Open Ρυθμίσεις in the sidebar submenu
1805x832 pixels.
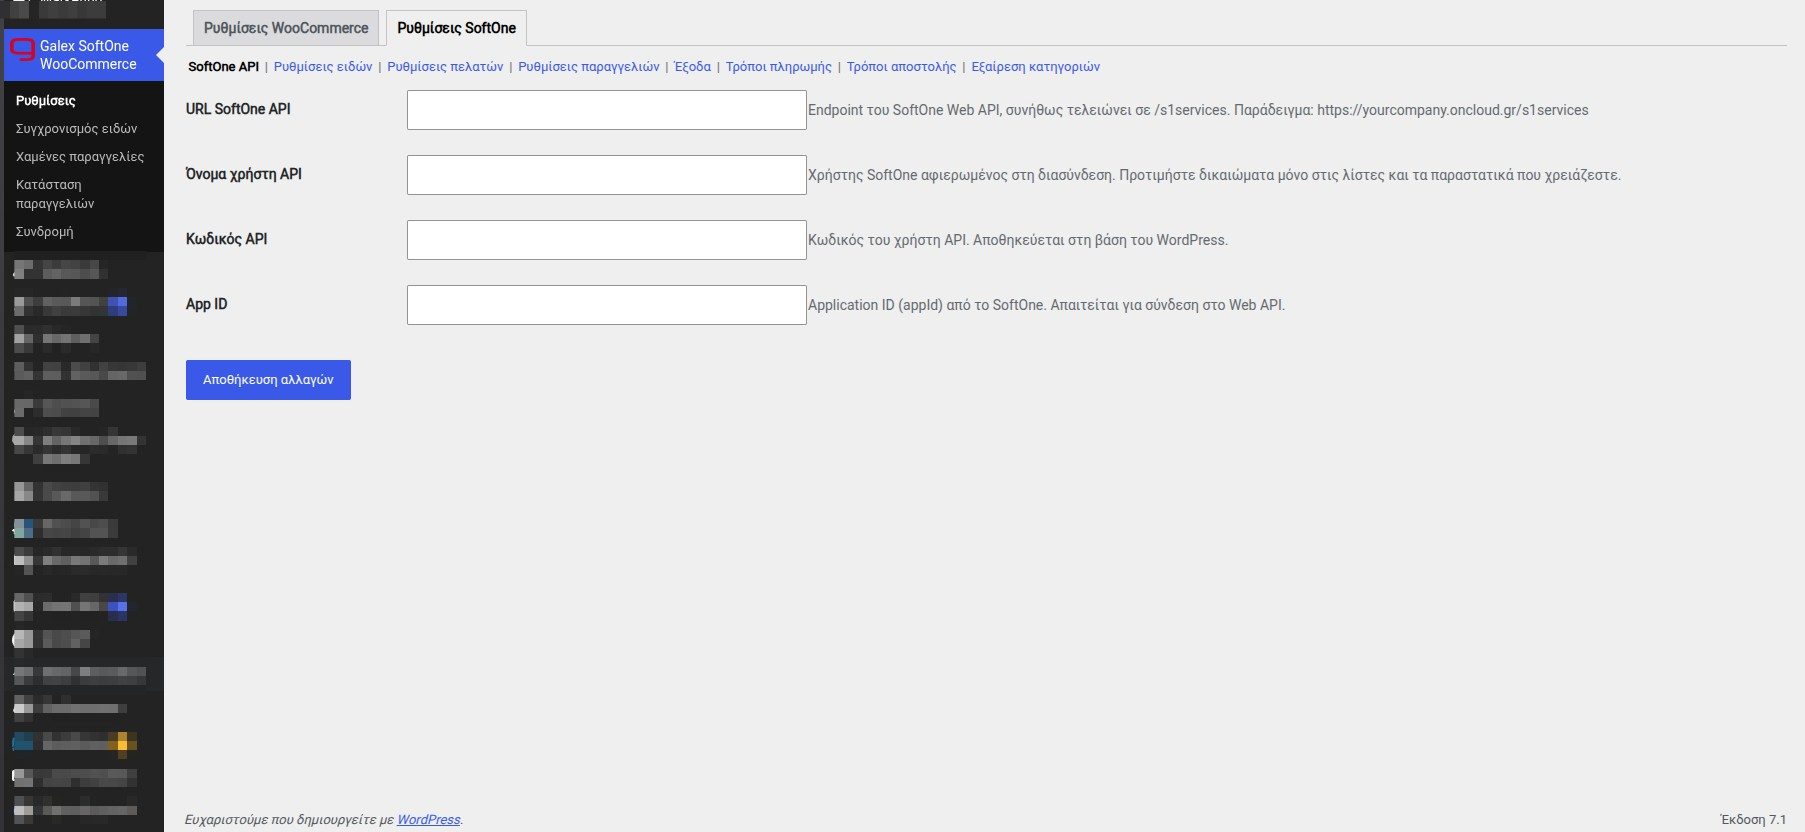click(x=46, y=101)
